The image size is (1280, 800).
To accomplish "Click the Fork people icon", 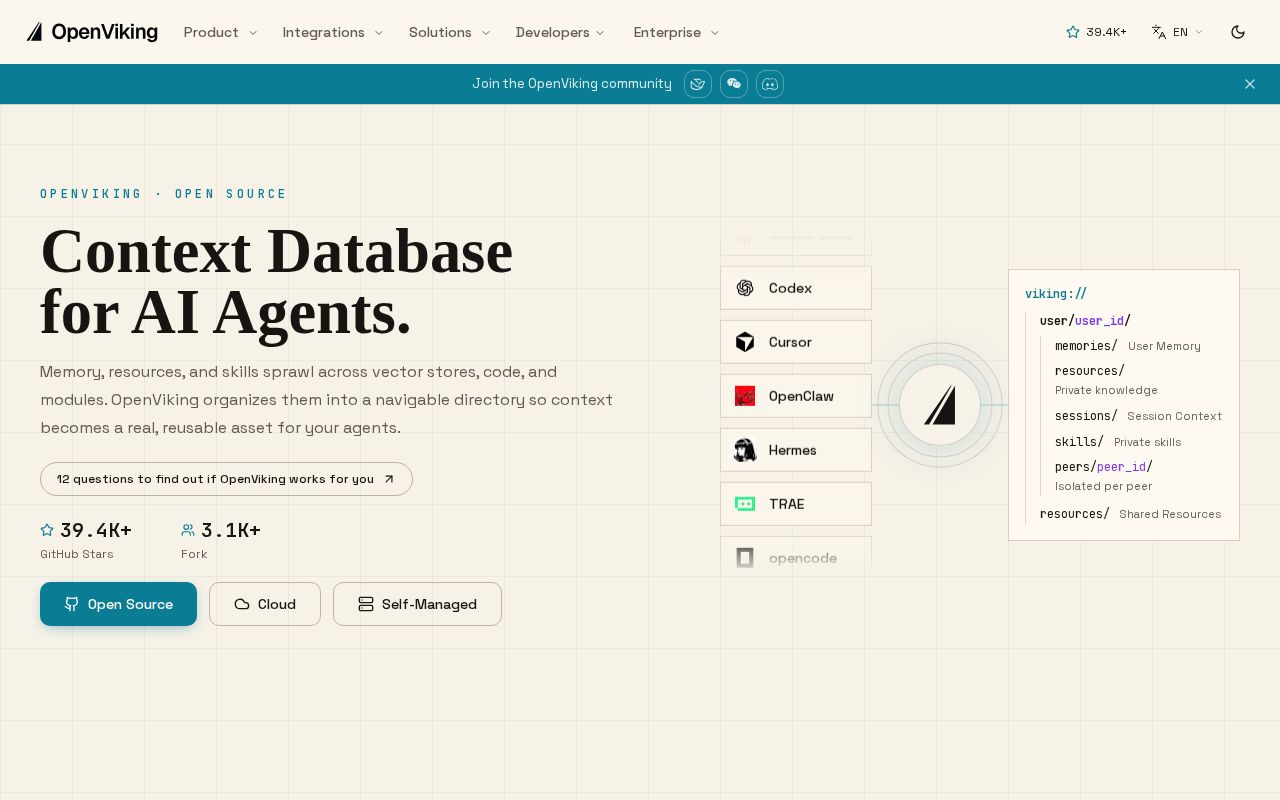I will pos(188,530).
